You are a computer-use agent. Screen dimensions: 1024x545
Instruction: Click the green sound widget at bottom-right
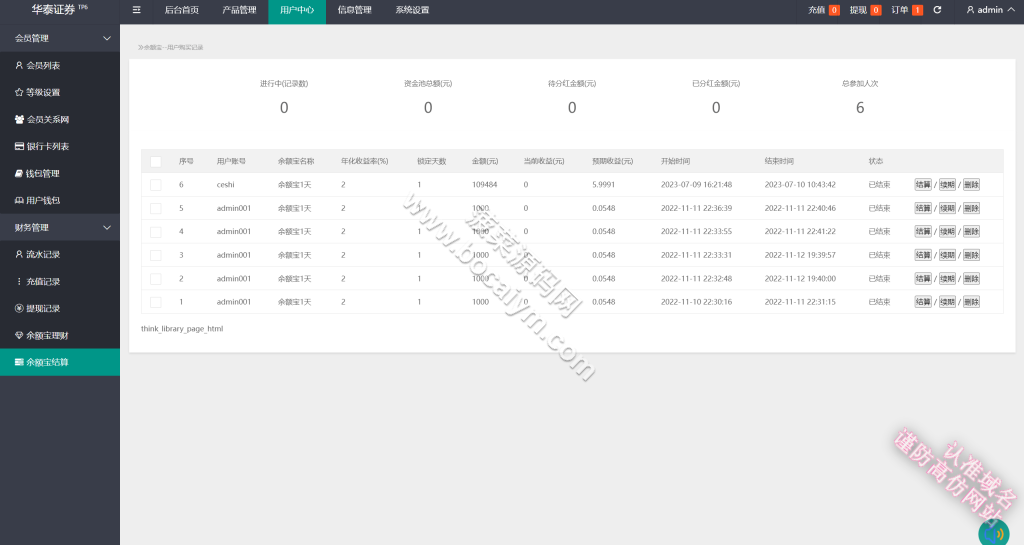tap(994, 533)
